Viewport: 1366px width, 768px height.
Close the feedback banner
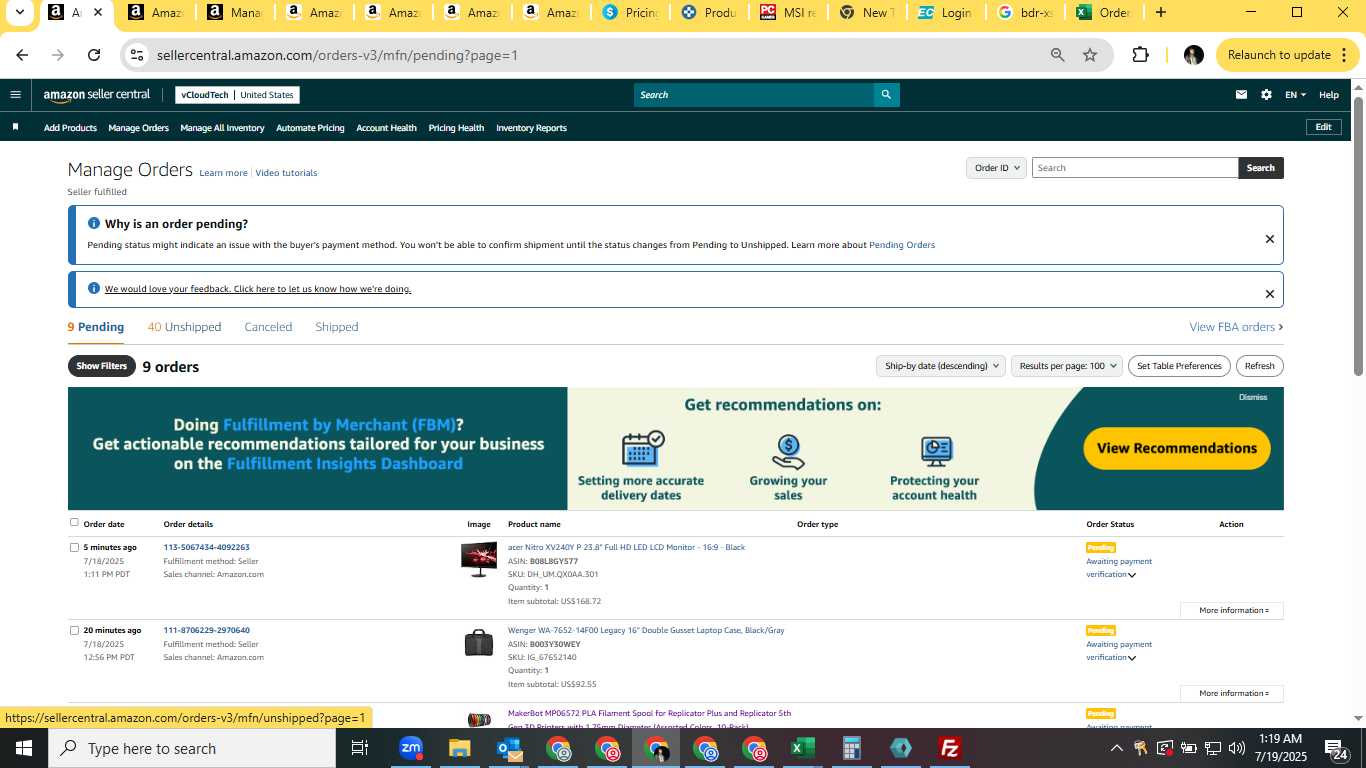1269,294
